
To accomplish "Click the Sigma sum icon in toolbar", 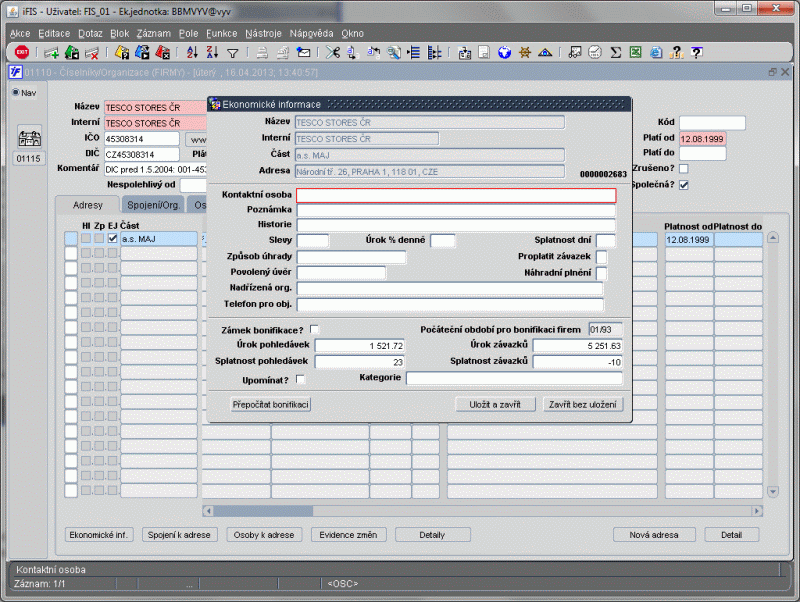I will (x=616, y=52).
